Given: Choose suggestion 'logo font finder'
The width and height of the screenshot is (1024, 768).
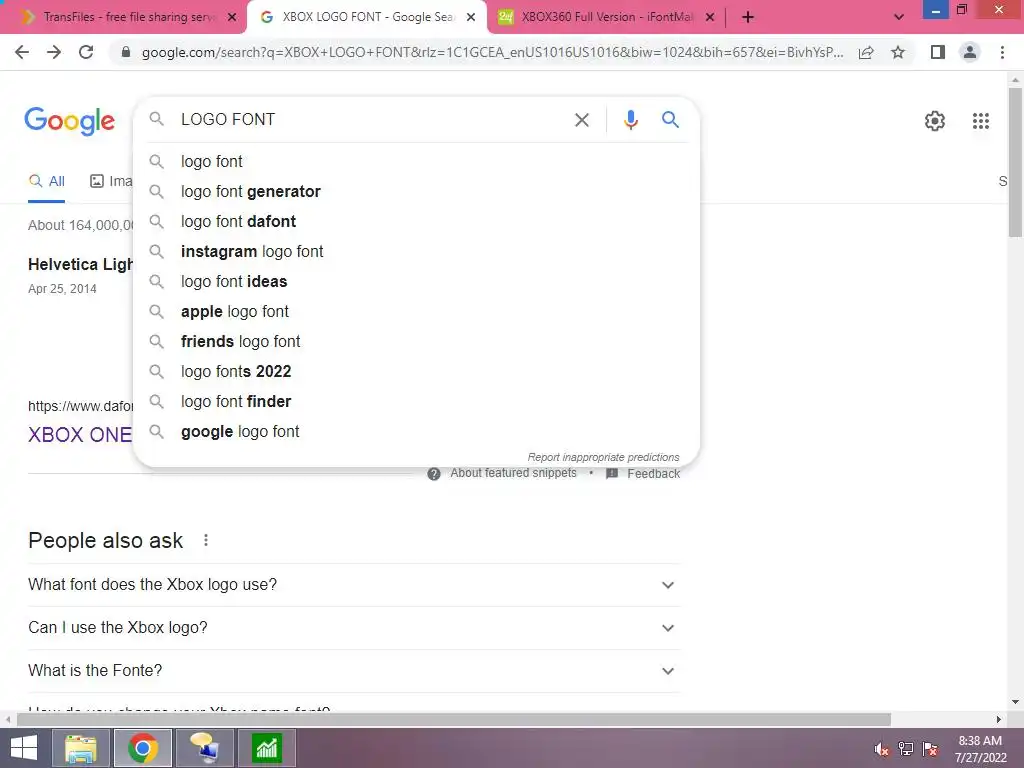Looking at the screenshot, I should [416, 402].
